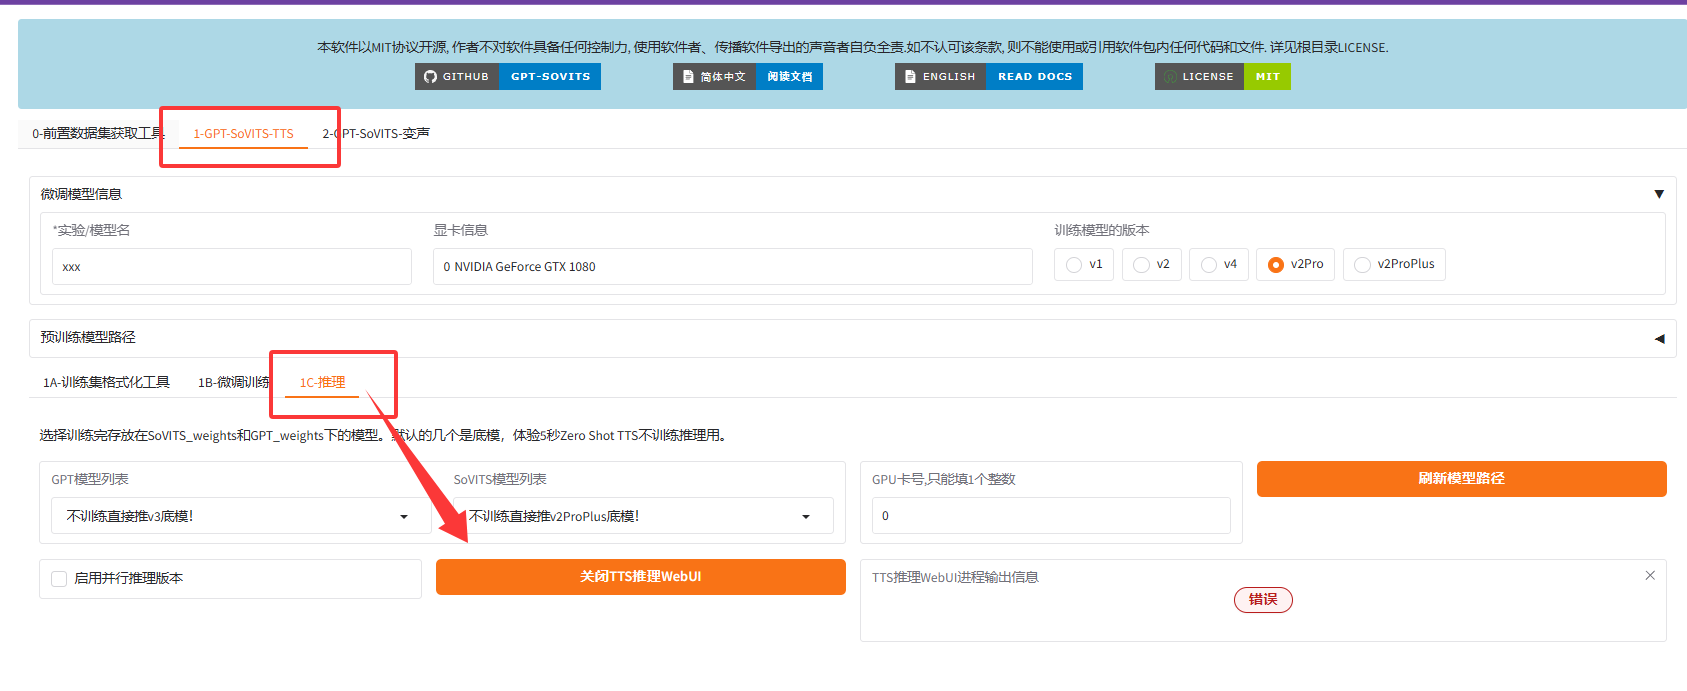
Task: Close the TTS推理WebUI output error panel
Action: (x=1650, y=575)
